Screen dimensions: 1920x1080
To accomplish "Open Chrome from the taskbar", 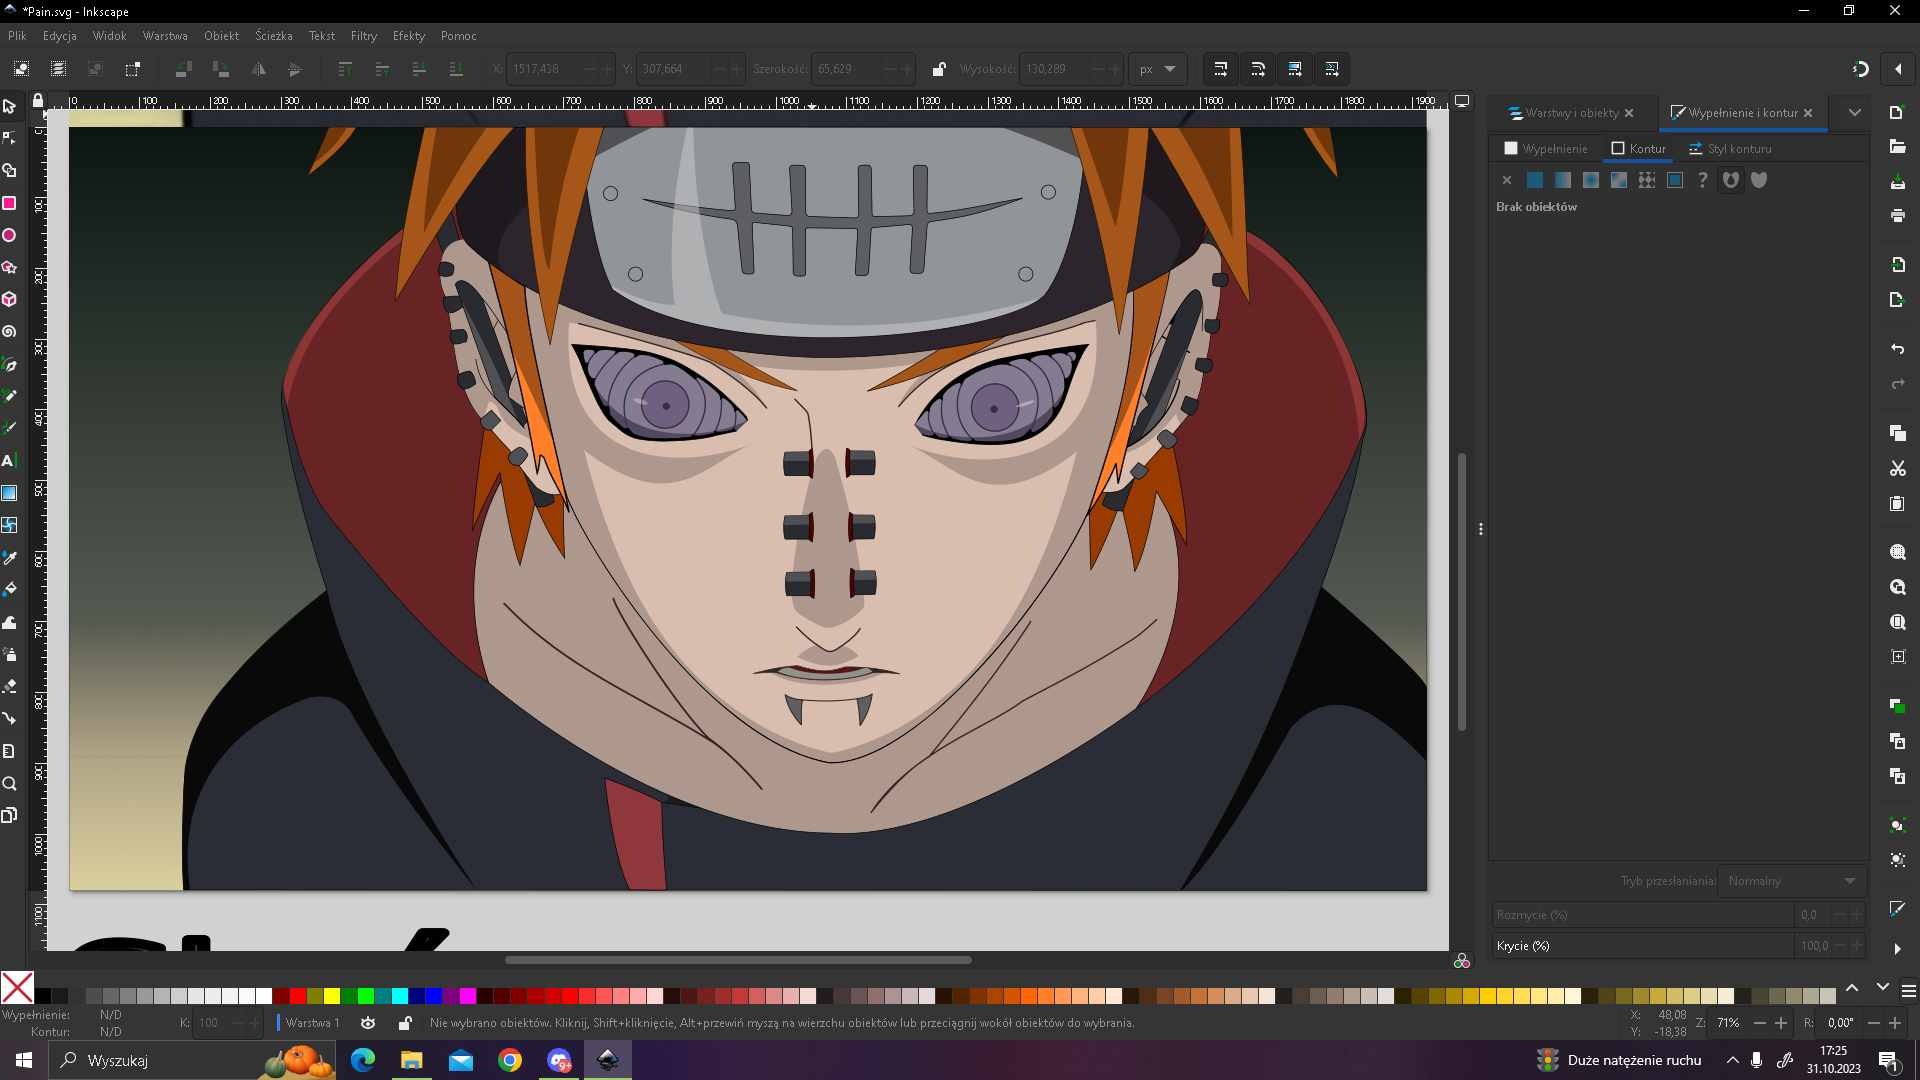I will (x=510, y=1060).
